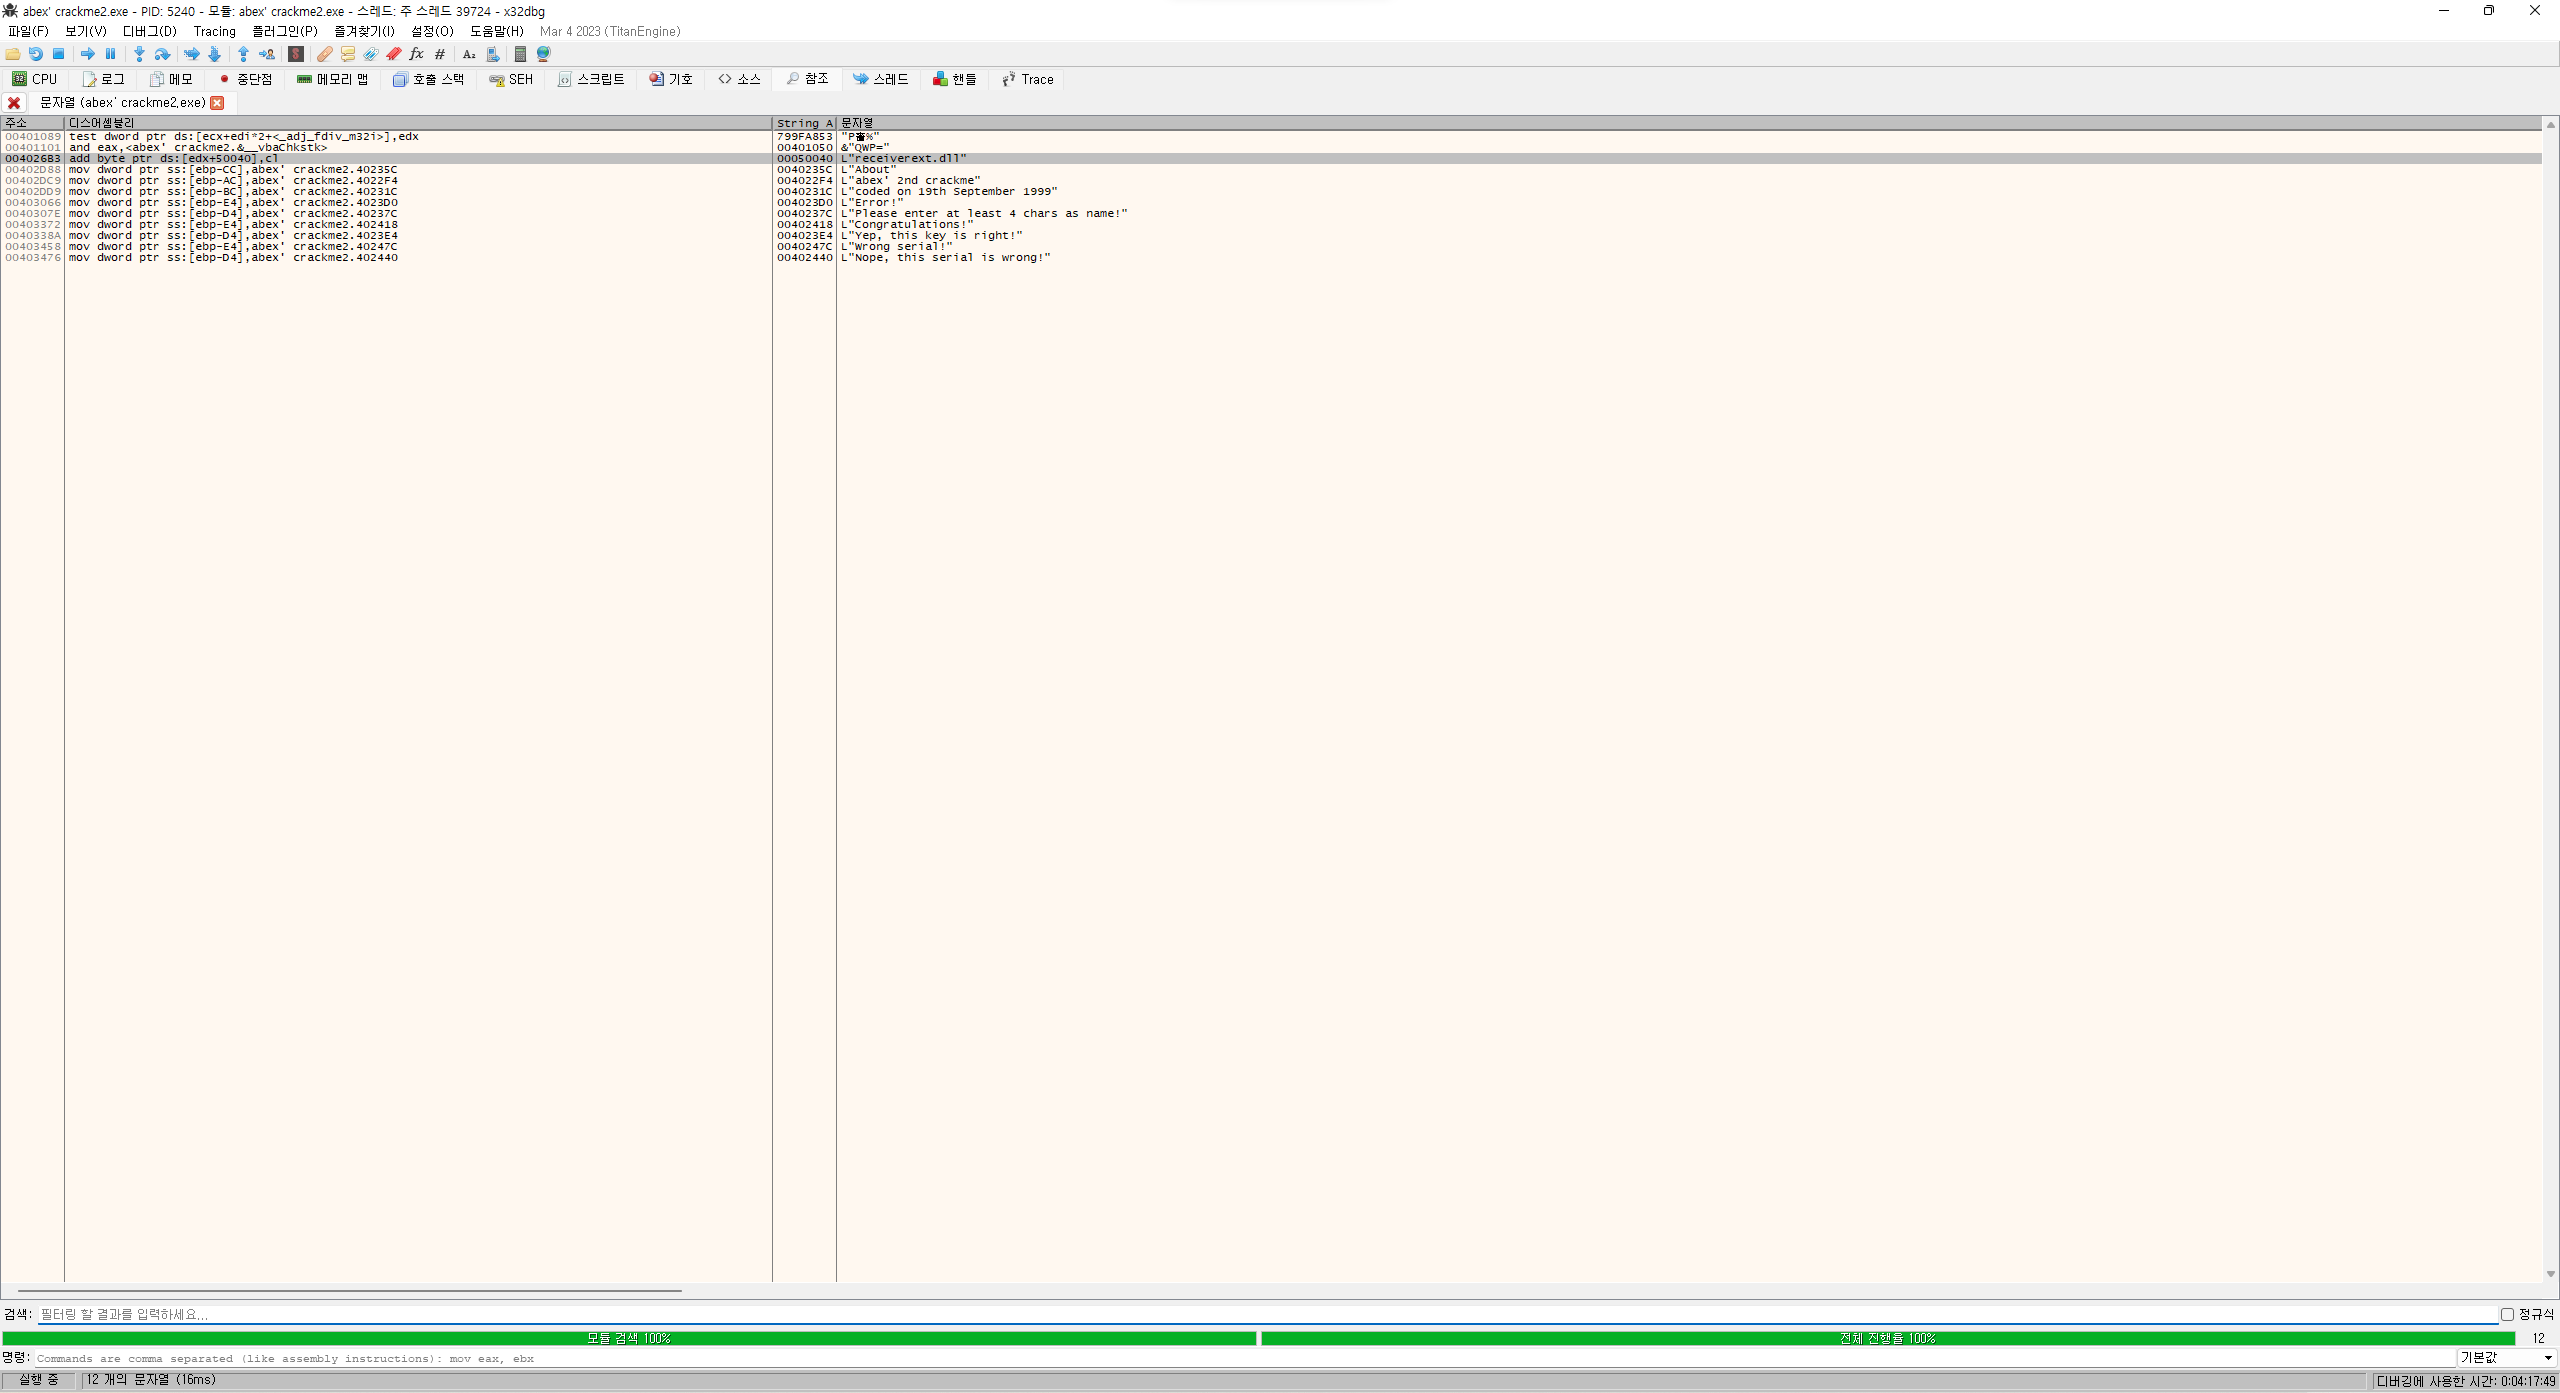Click the red X close-all-tabs icon
2560x1393 pixels.
pos(14,103)
